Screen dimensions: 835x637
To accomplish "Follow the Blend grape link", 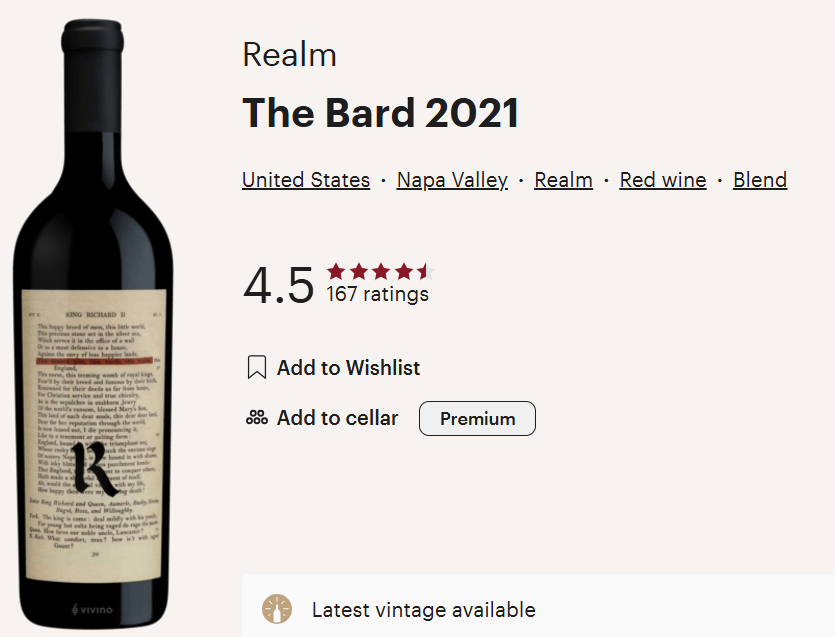I will 760,180.
